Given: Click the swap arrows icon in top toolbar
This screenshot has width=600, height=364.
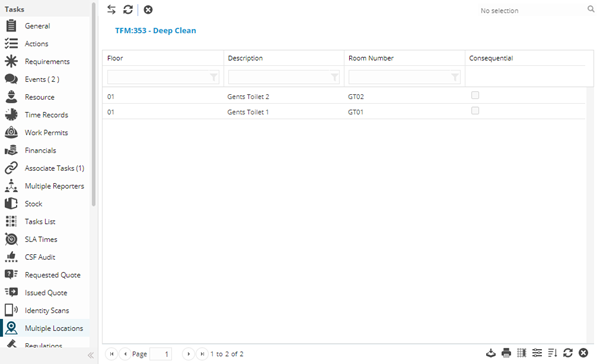Looking at the screenshot, I should (x=111, y=10).
